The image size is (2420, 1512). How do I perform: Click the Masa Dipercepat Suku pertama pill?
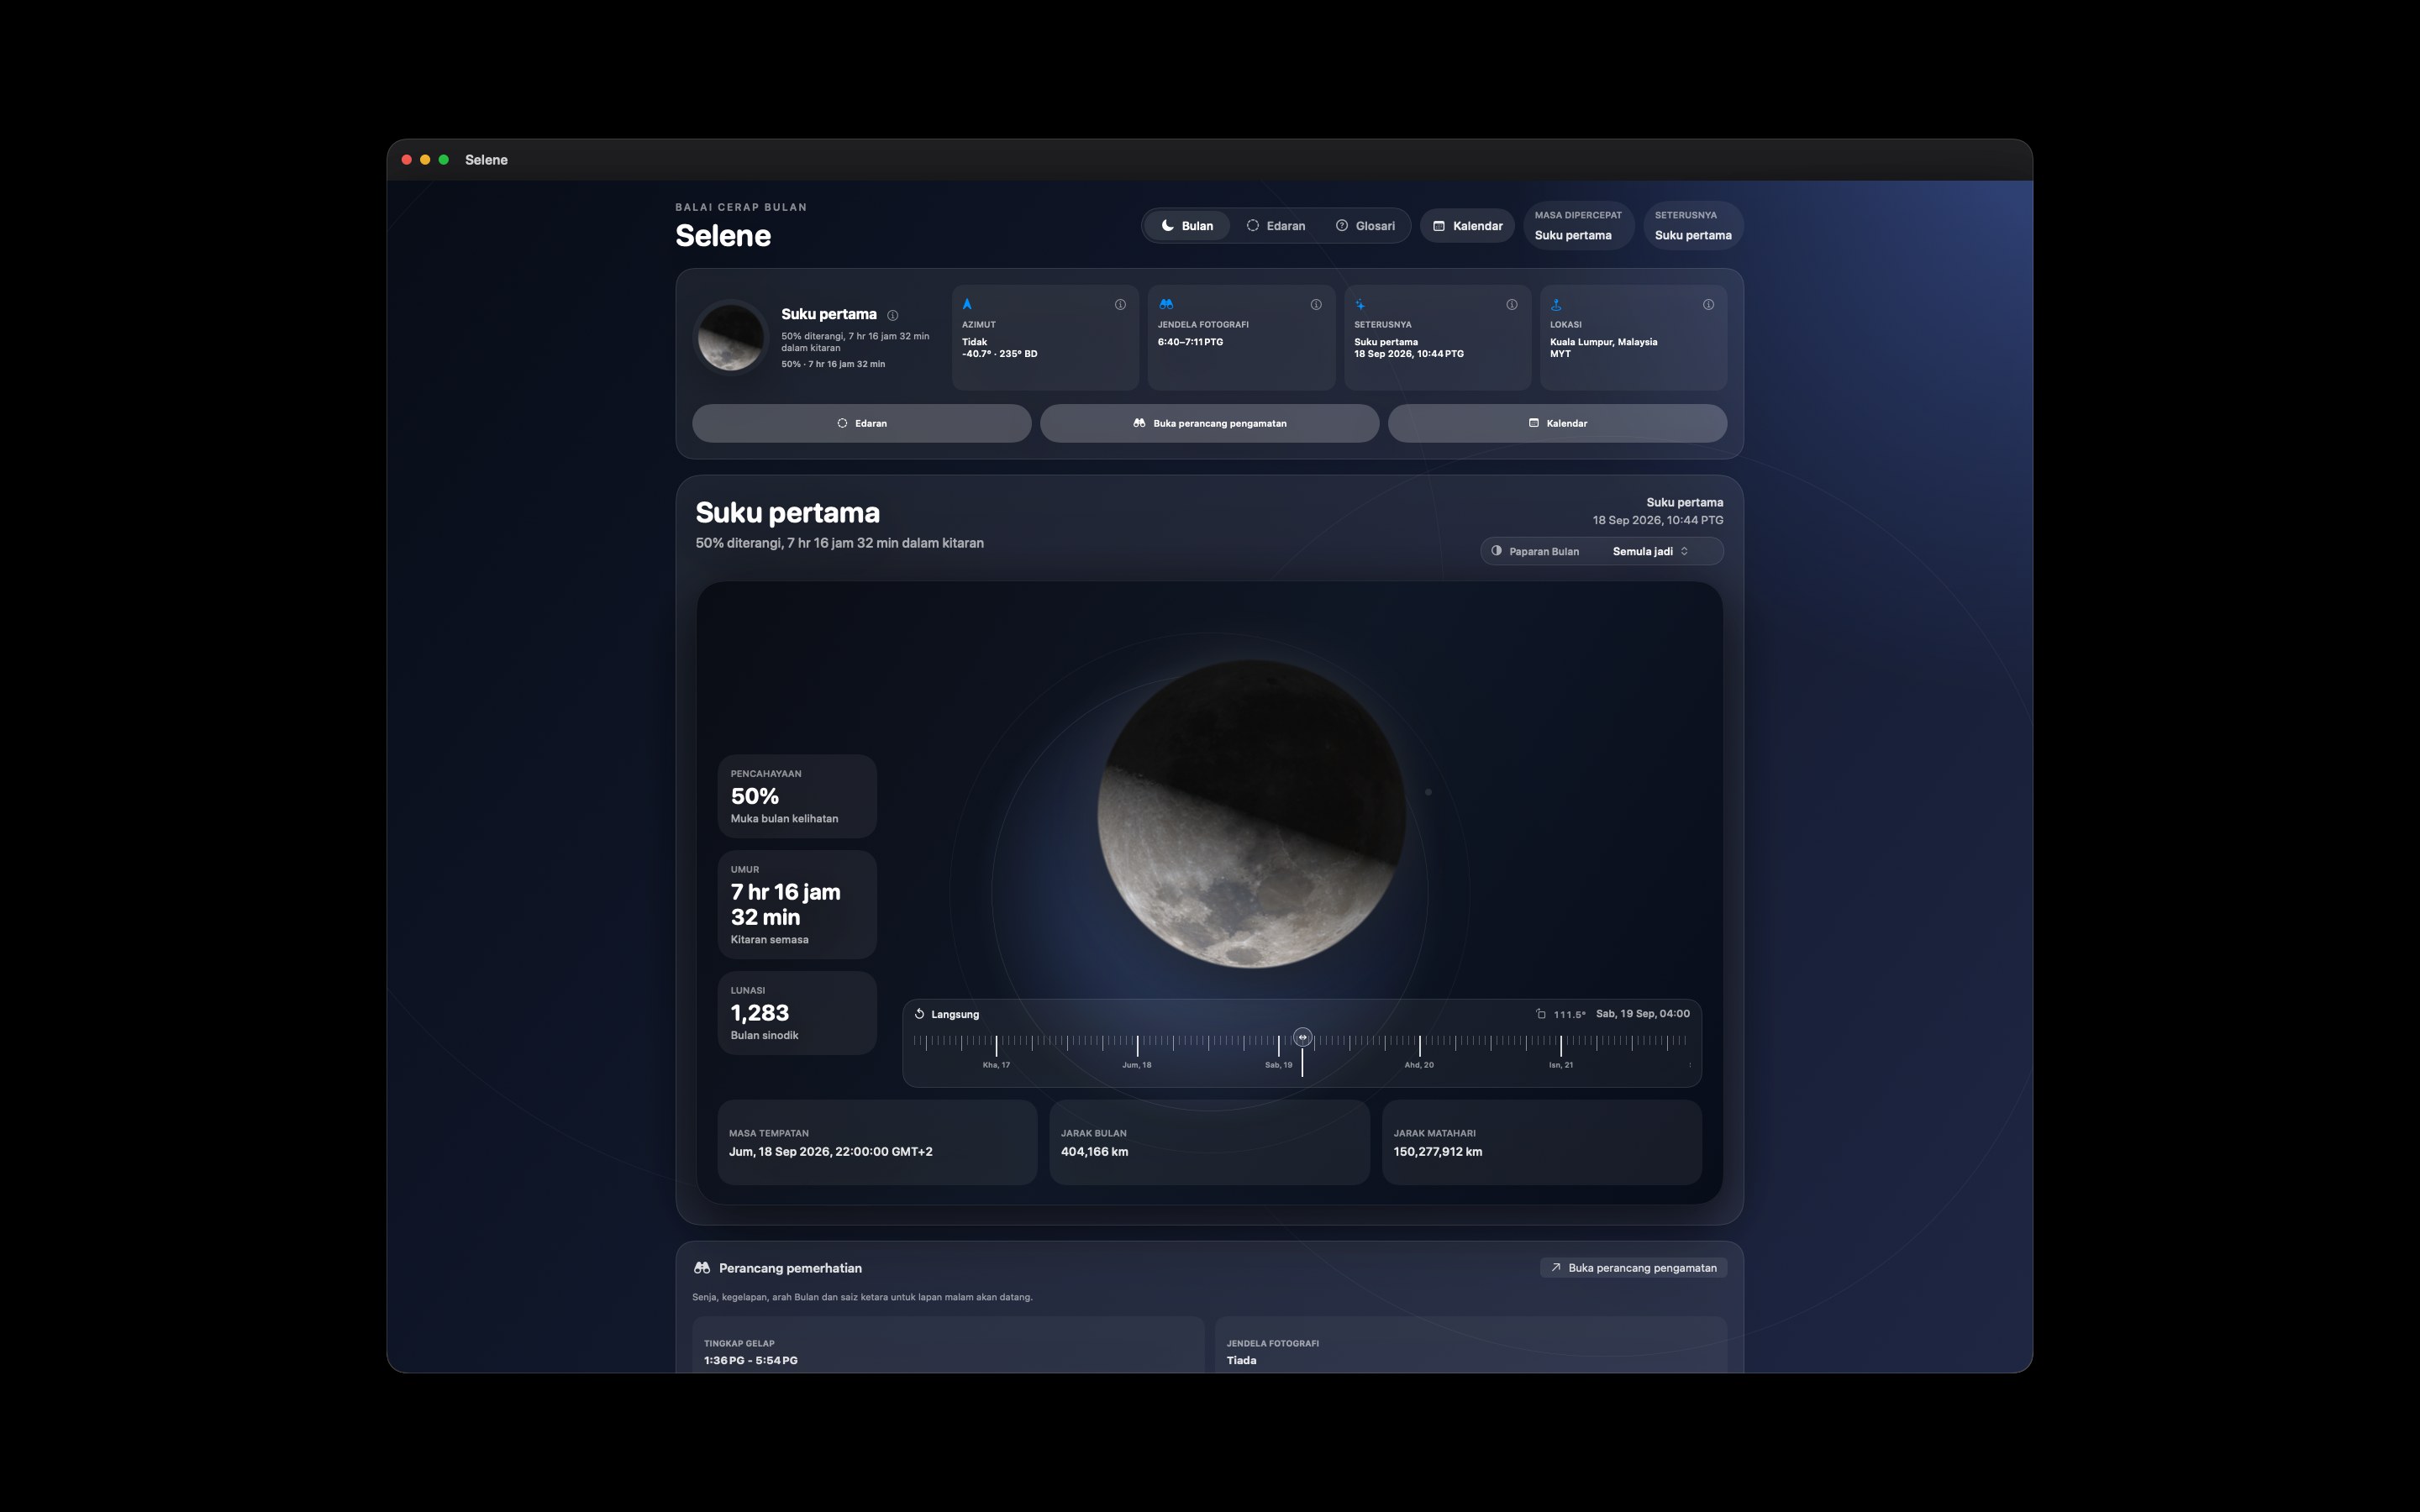(x=1578, y=225)
